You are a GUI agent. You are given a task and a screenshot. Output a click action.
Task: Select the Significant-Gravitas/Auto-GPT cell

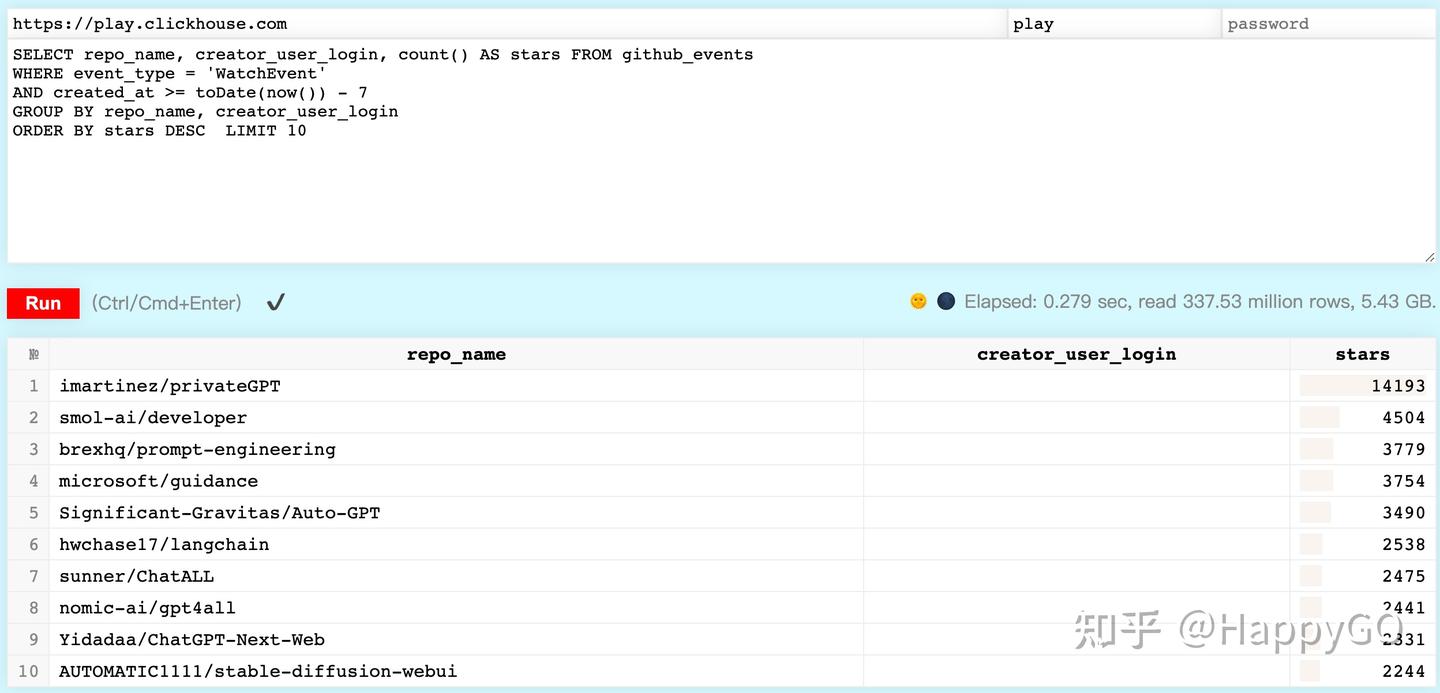click(x=456, y=513)
